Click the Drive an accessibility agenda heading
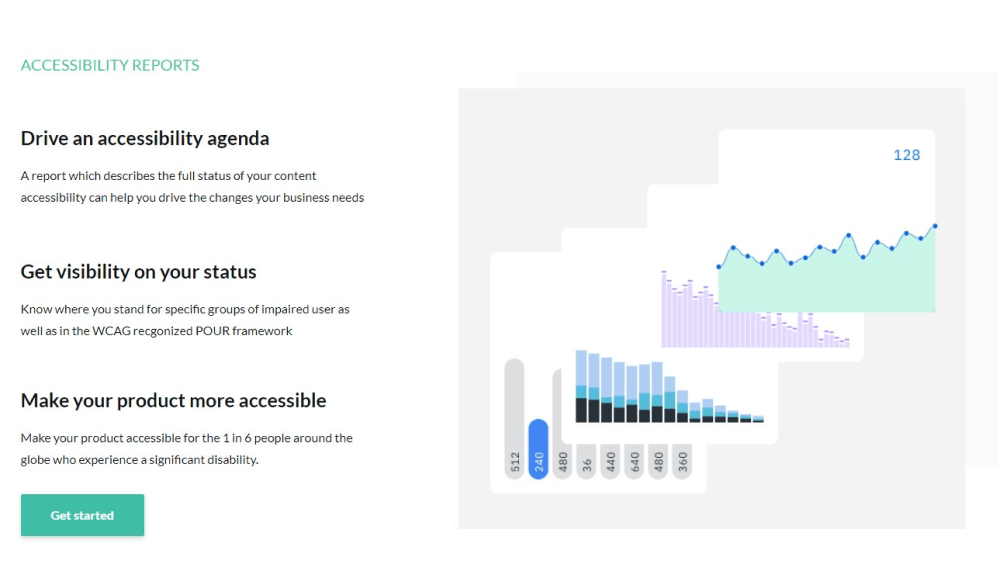This screenshot has height=561, width=1000. (x=145, y=138)
